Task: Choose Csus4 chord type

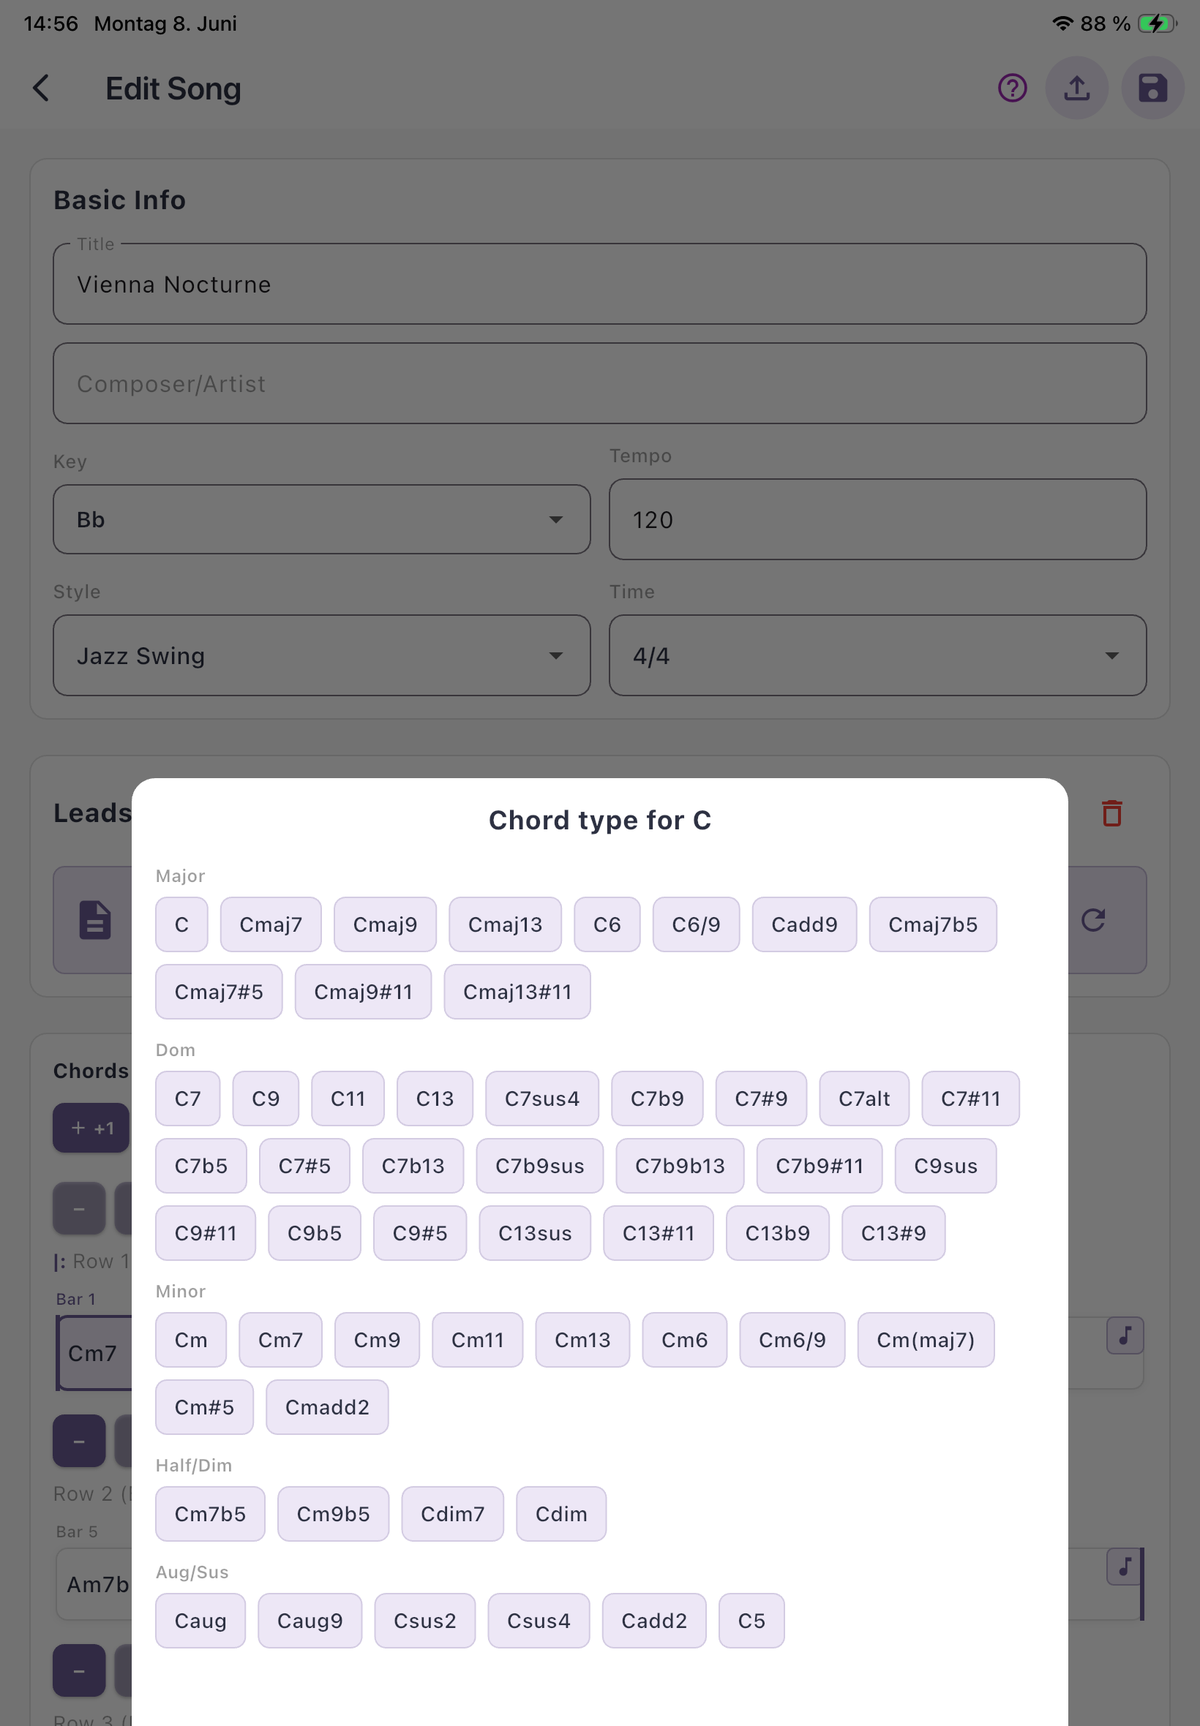Action: (x=539, y=1621)
